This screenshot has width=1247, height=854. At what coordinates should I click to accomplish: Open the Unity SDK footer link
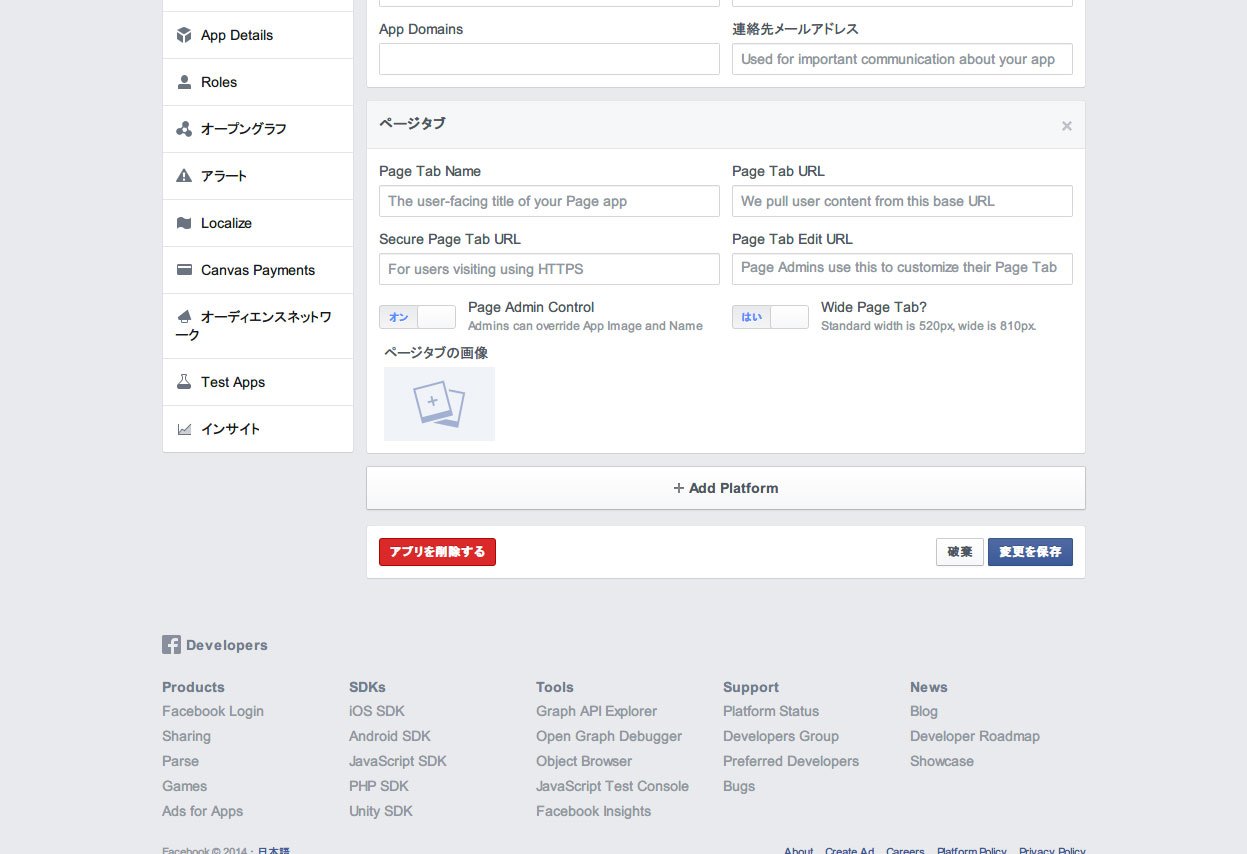coord(381,811)
